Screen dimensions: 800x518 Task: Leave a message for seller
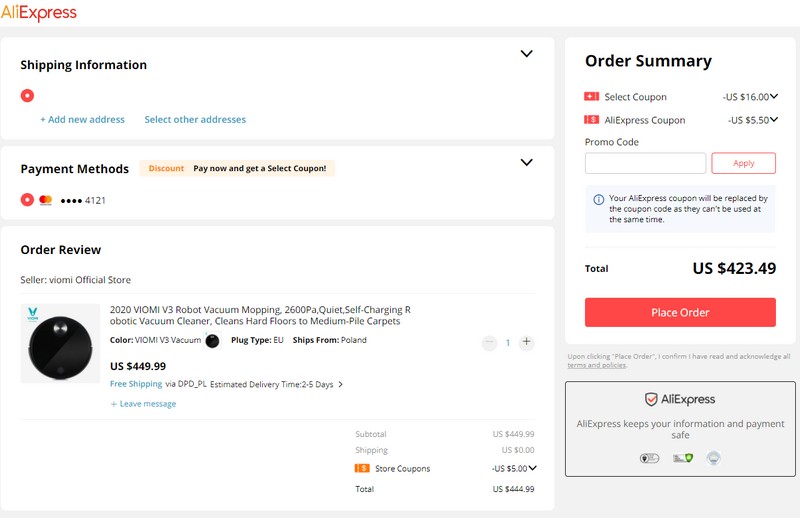point(143,404)
